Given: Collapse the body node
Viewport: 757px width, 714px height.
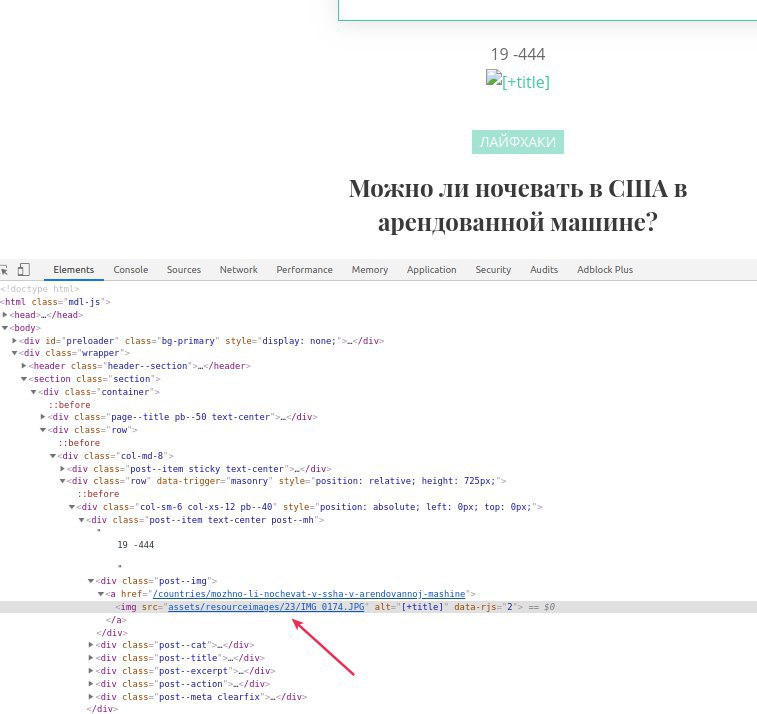Looking at the screenshot, I should point(5,327).
